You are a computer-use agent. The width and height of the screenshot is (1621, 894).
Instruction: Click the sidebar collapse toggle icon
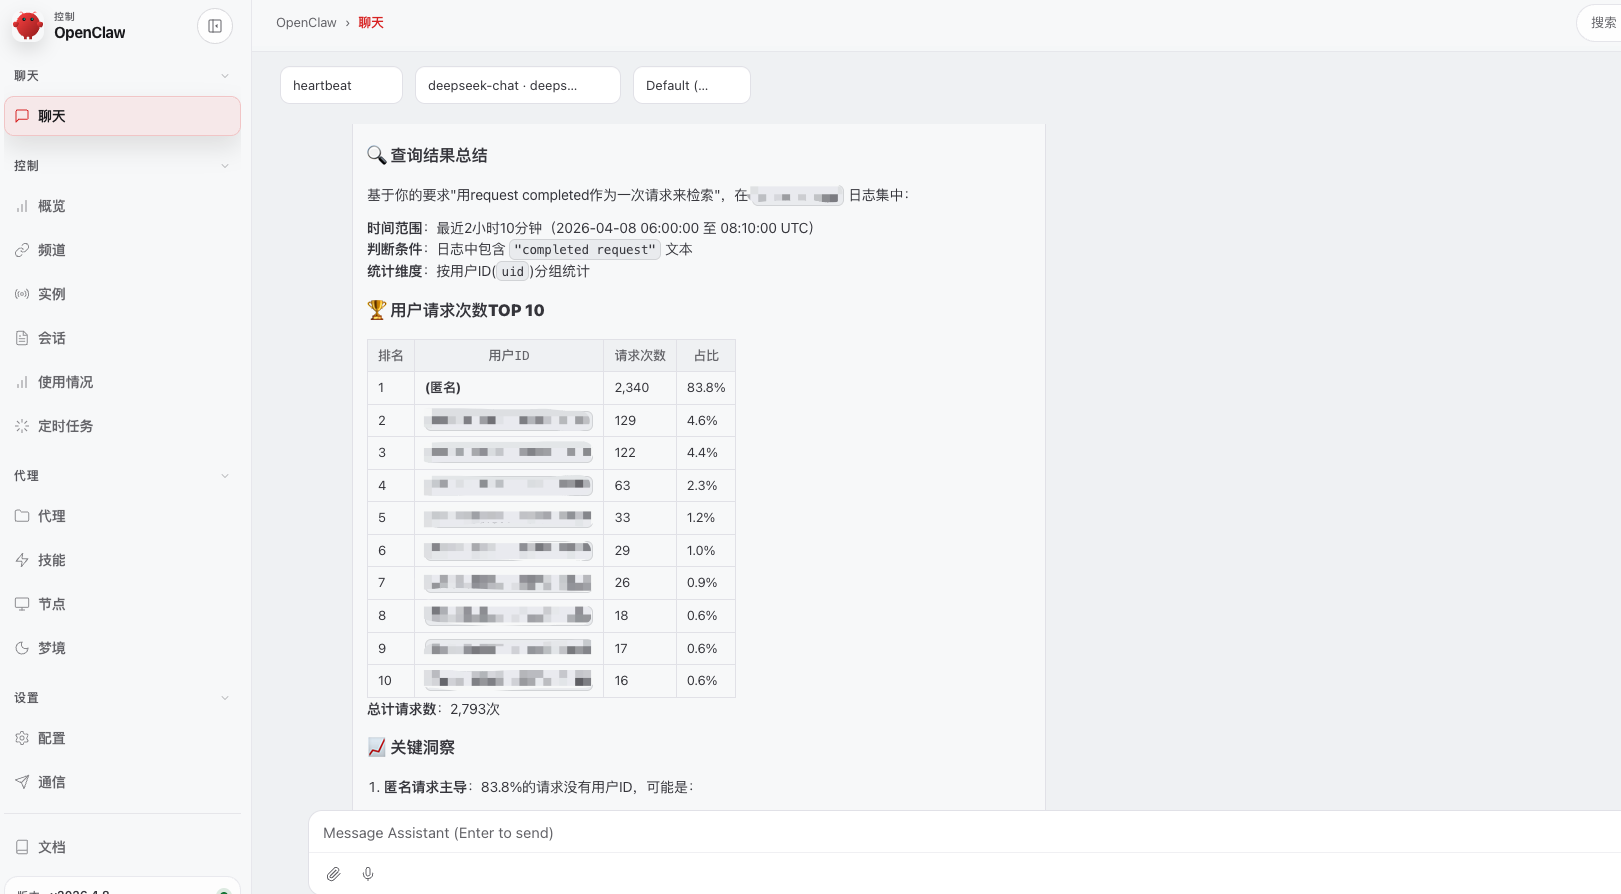point(215,26)
